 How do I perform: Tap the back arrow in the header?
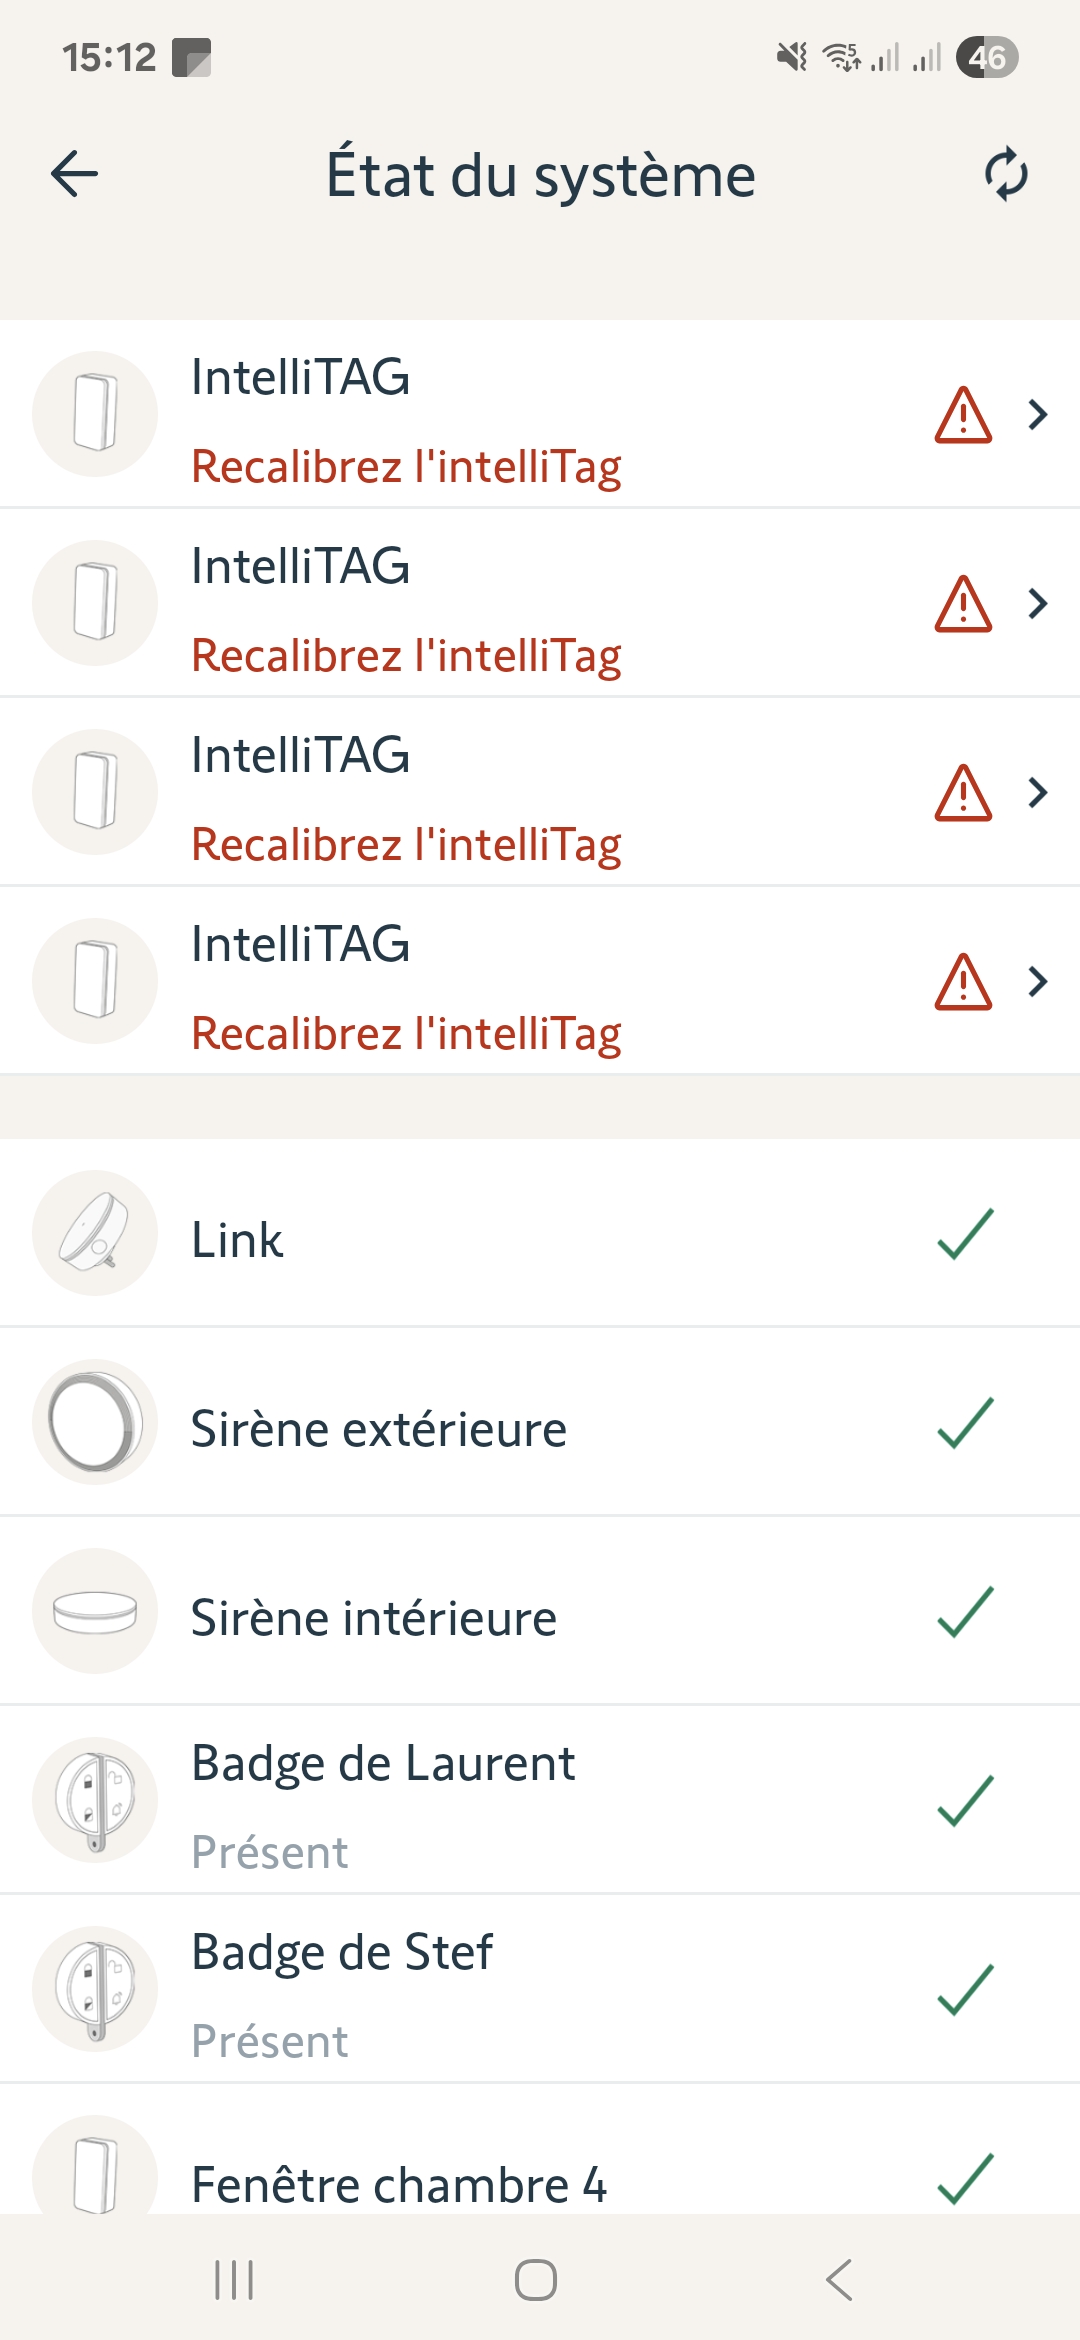(x=75, y=175)
